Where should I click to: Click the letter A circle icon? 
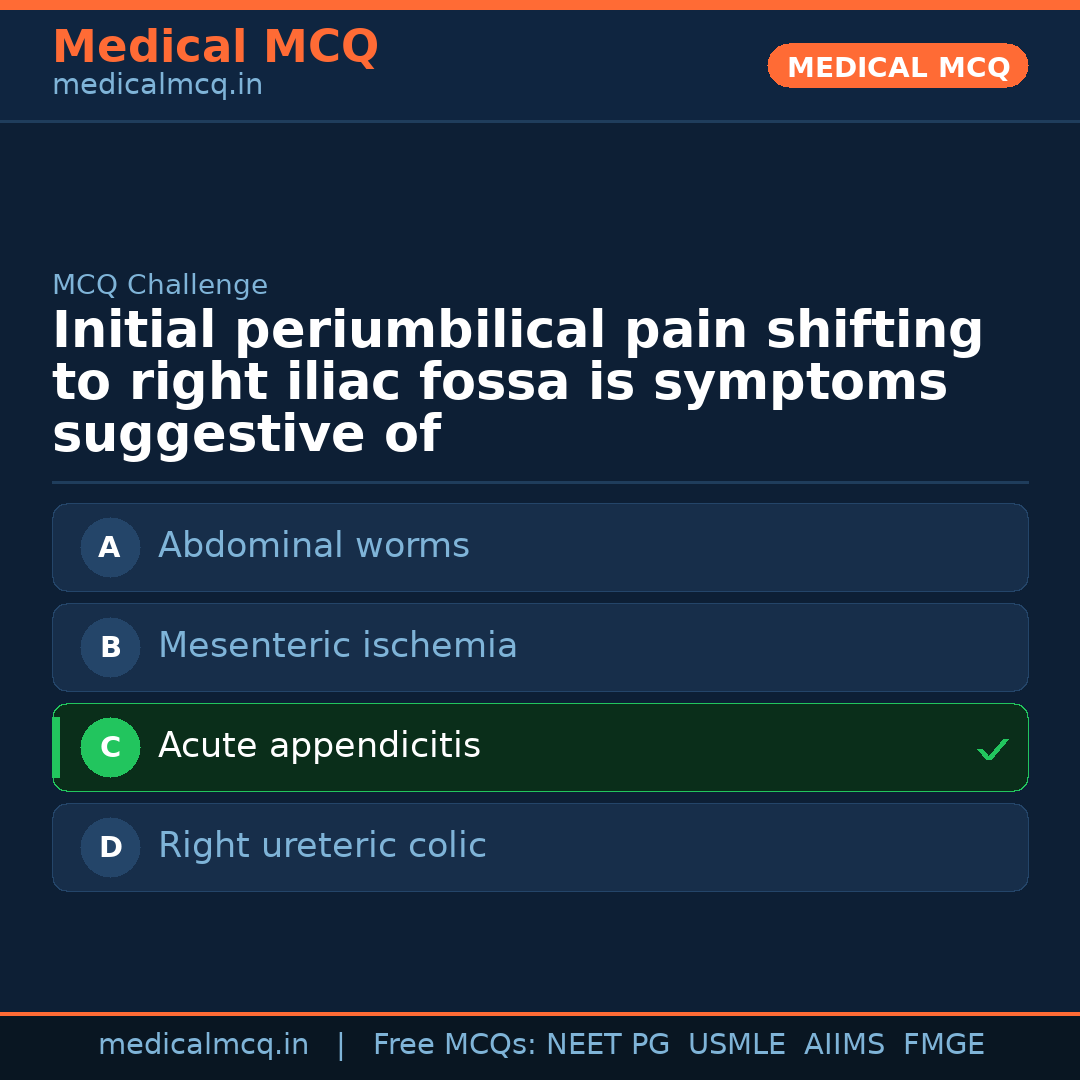pos(110,547)
